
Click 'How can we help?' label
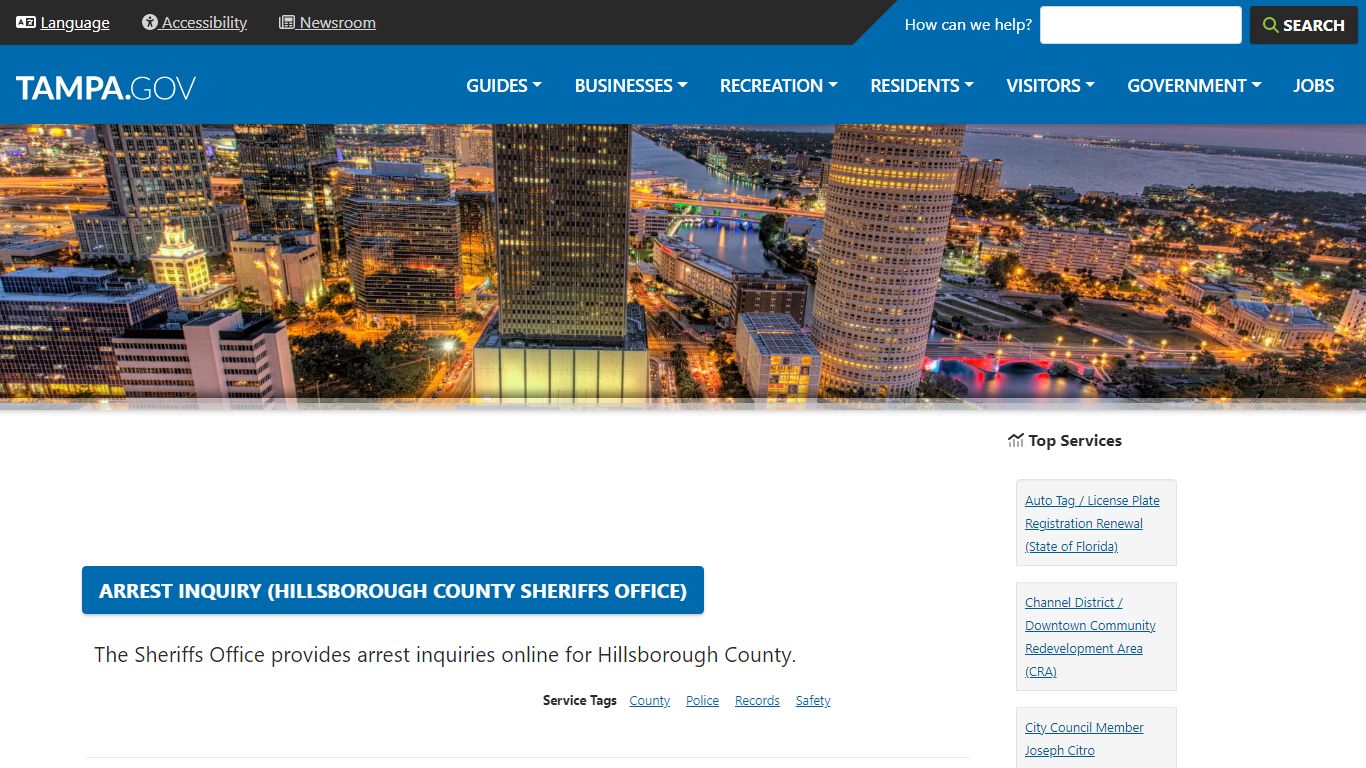click(968, 25)
